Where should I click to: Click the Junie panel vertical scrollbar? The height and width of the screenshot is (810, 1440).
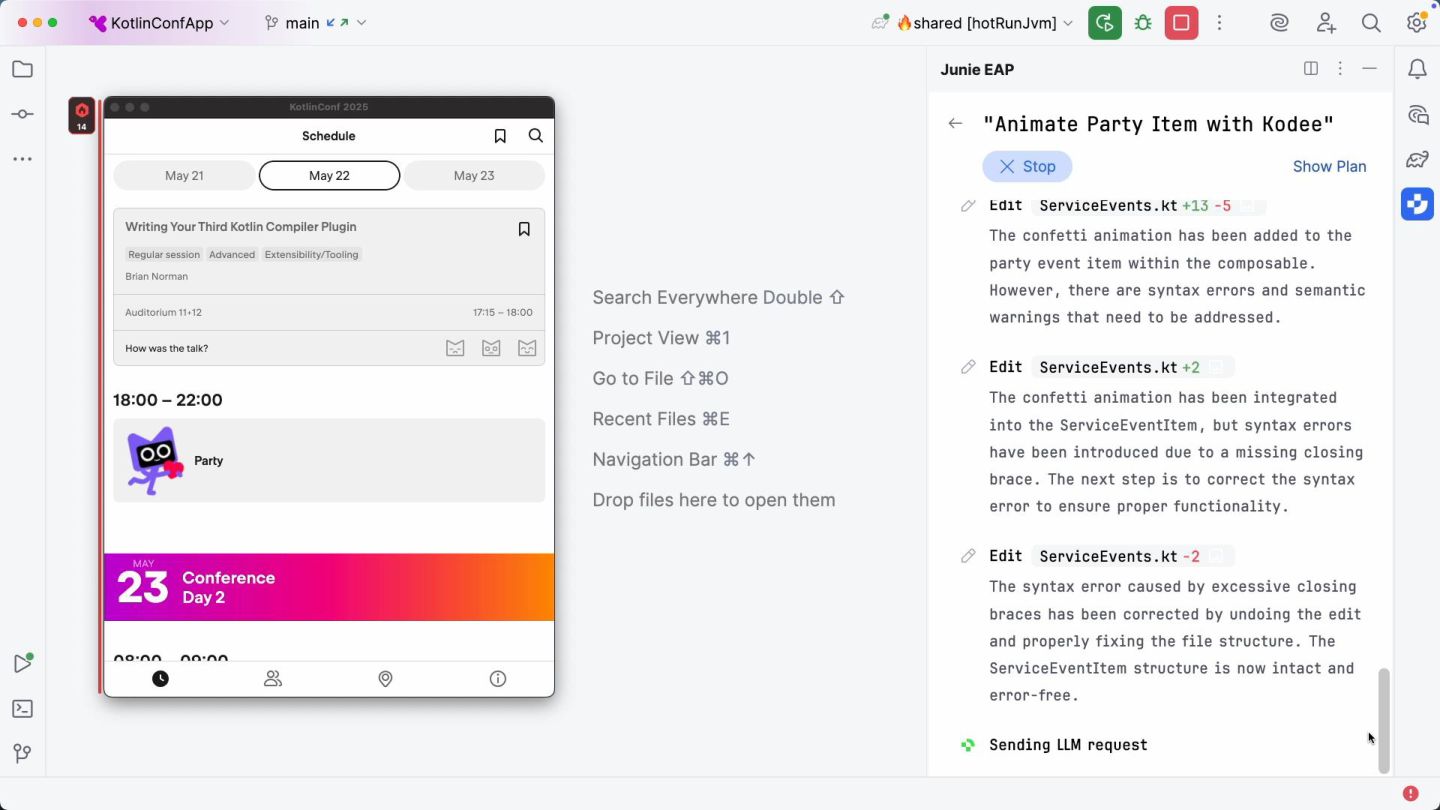coord(1384,720)
